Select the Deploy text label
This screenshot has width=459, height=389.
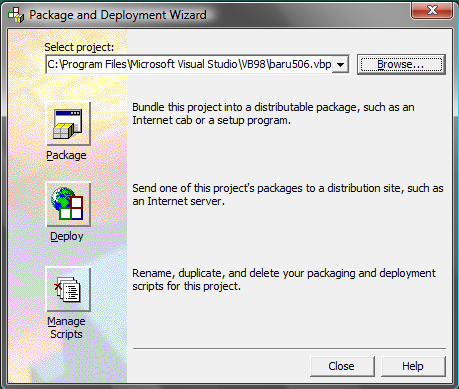click(x=67, y=236)
